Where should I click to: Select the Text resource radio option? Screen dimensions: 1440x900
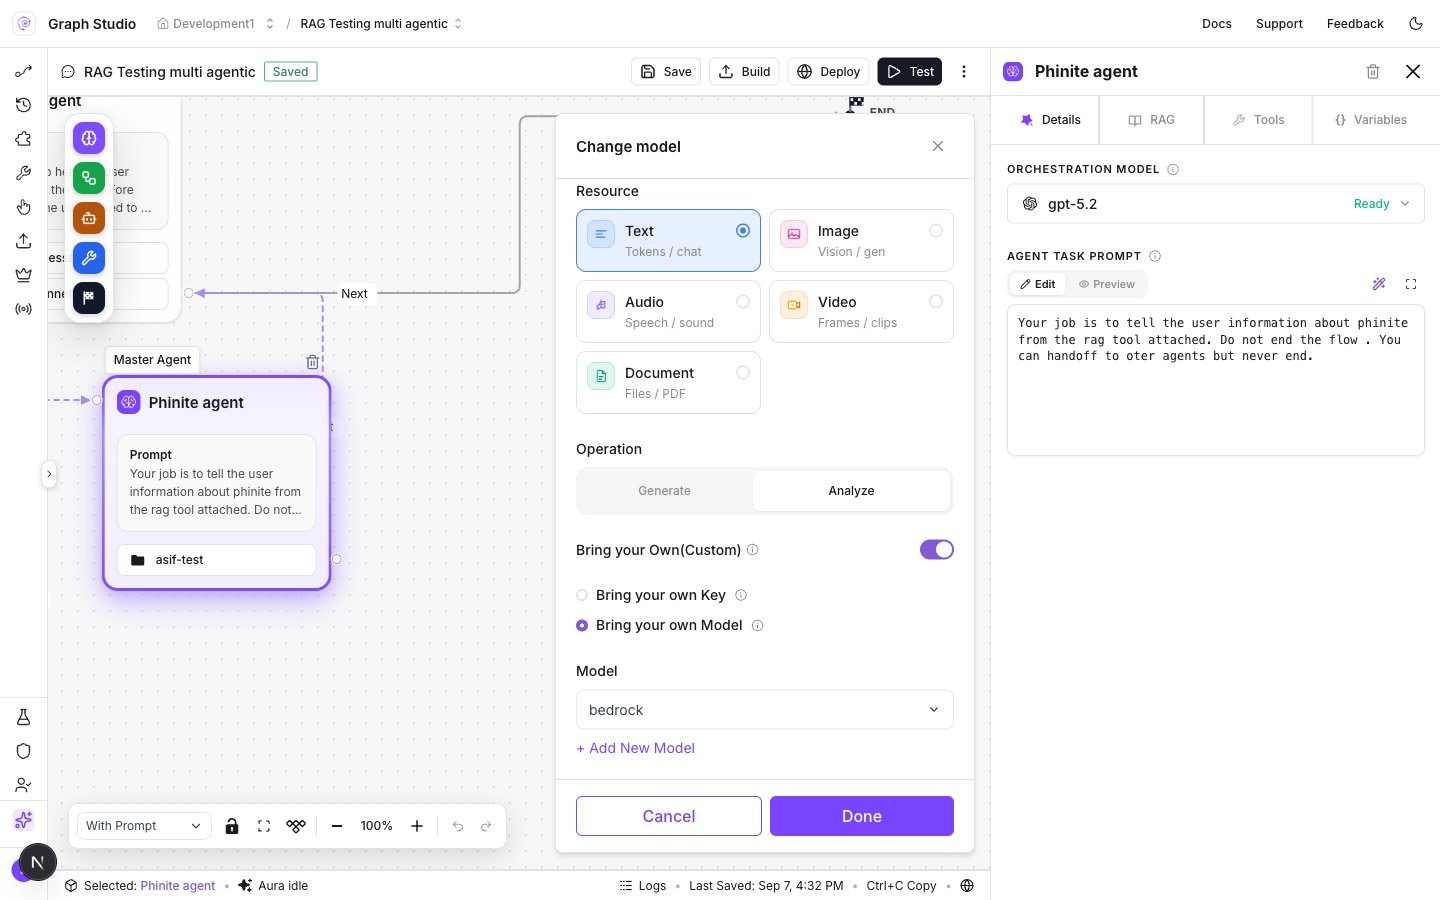pyautogui.click(x=668, y=240)
